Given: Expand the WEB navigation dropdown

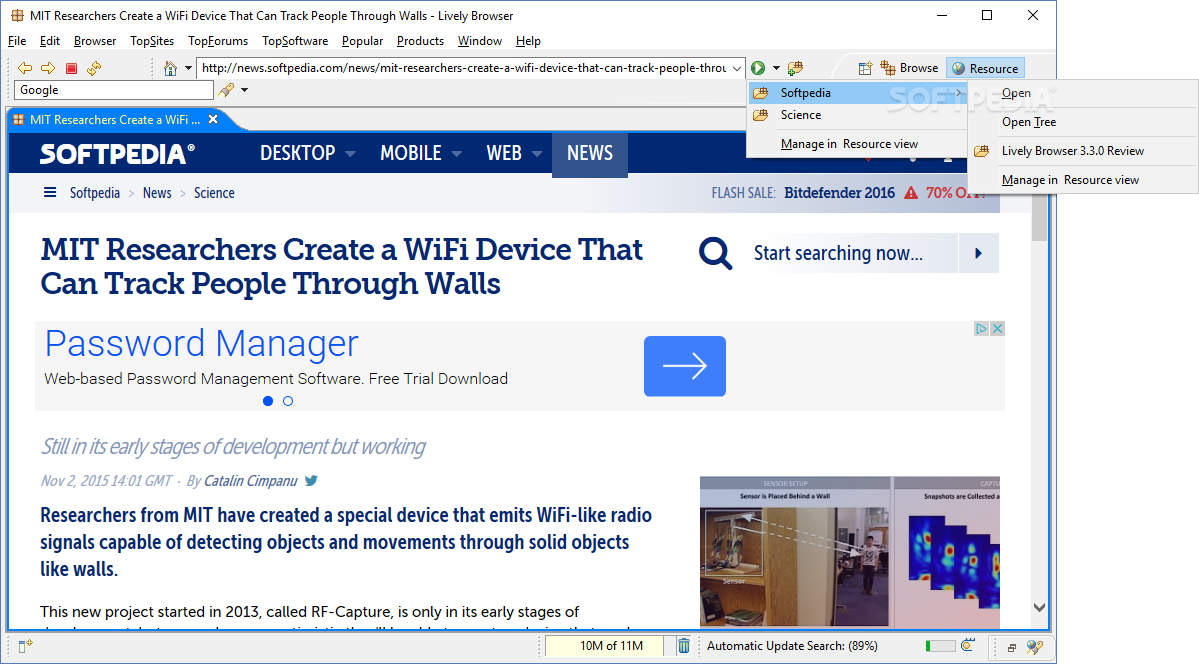Looking at the screenshot, I should click(x=537, y=154).
